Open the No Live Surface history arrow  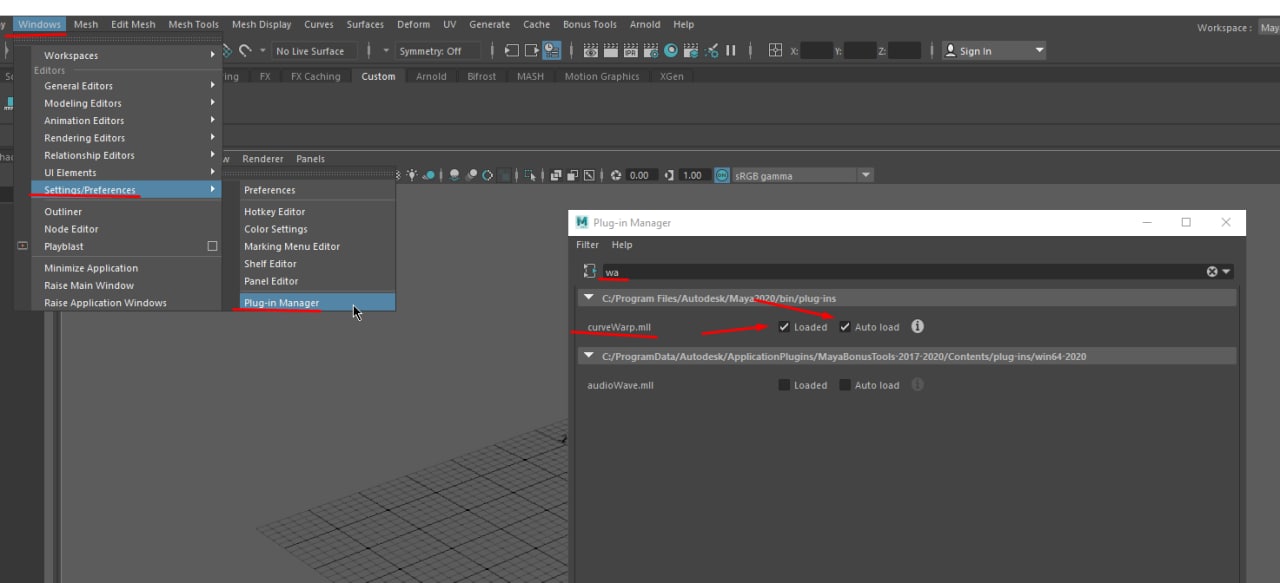(262, 51)
